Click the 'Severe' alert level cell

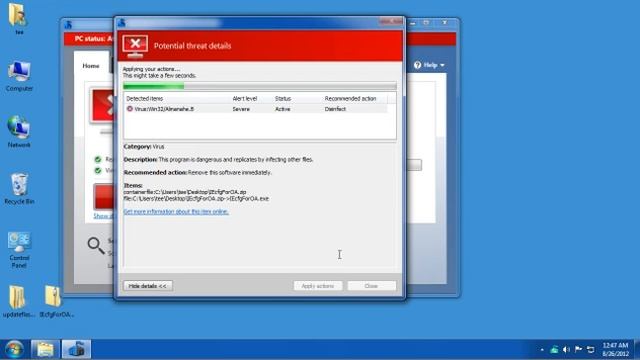pyautogui.click(x=241, y=109)
